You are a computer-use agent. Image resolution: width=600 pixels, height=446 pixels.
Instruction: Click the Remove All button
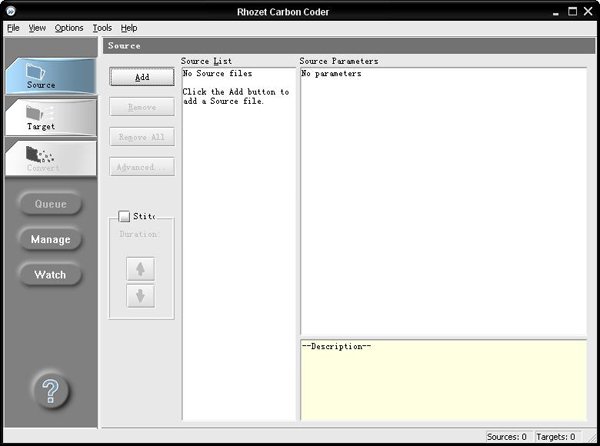142,137
